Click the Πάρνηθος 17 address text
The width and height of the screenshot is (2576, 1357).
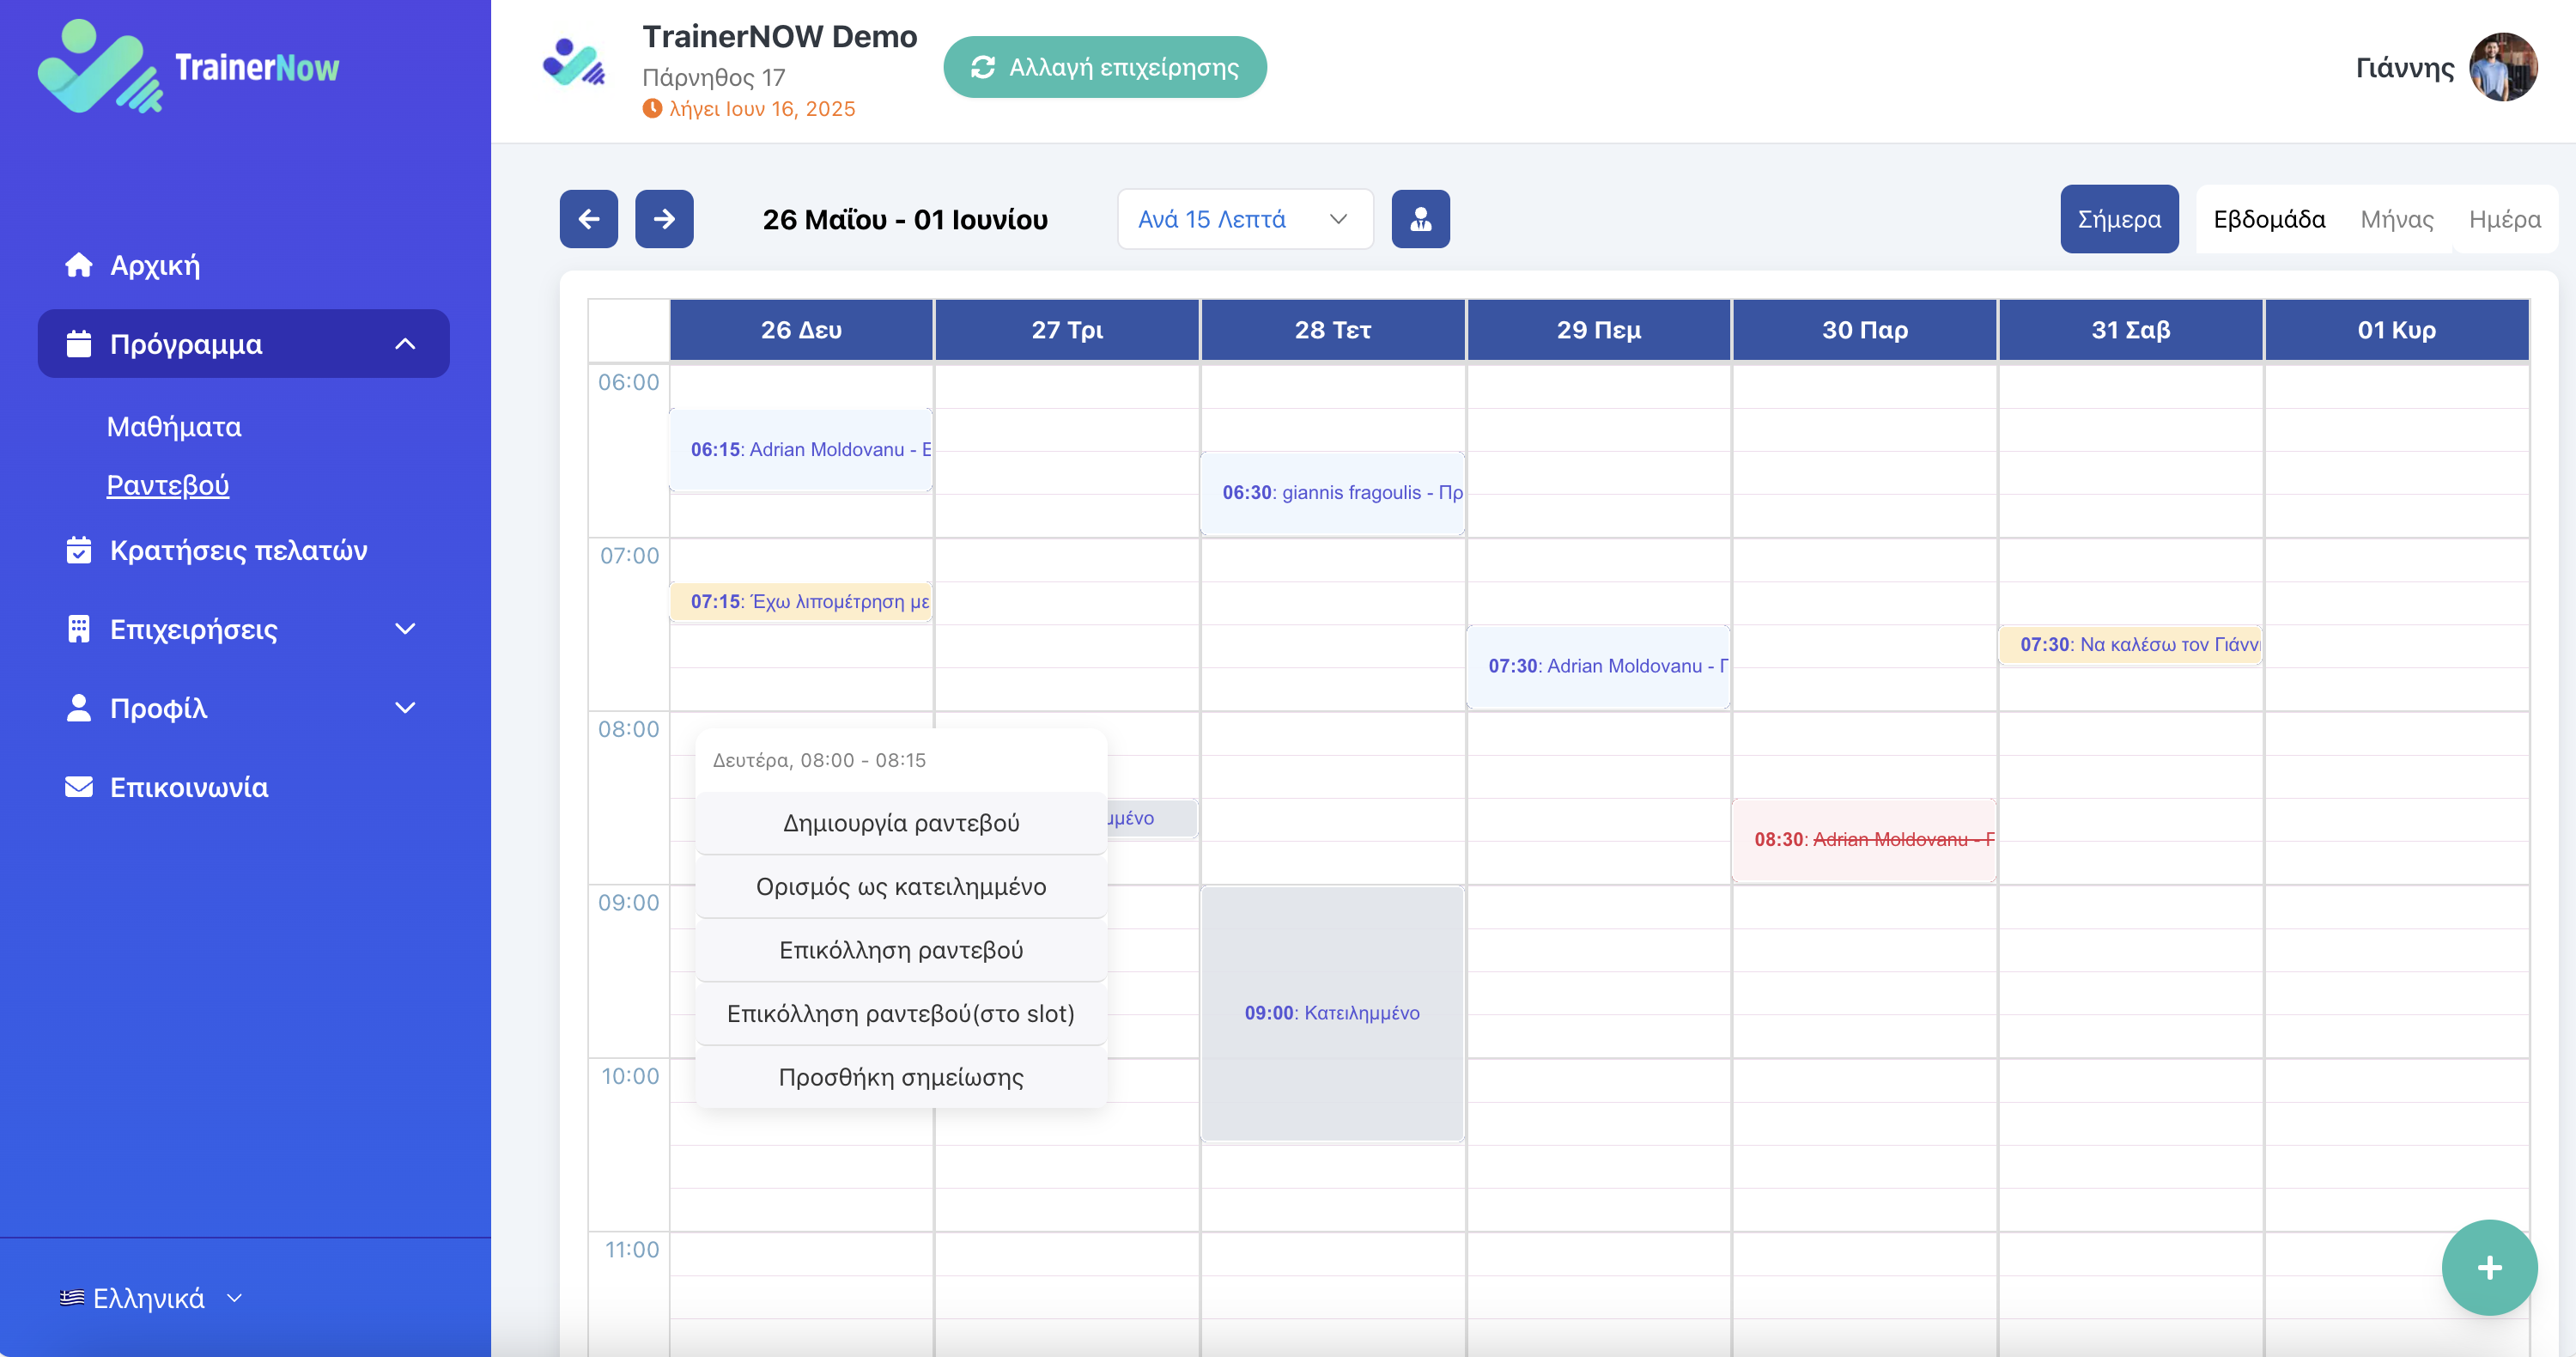click(714, 77)
